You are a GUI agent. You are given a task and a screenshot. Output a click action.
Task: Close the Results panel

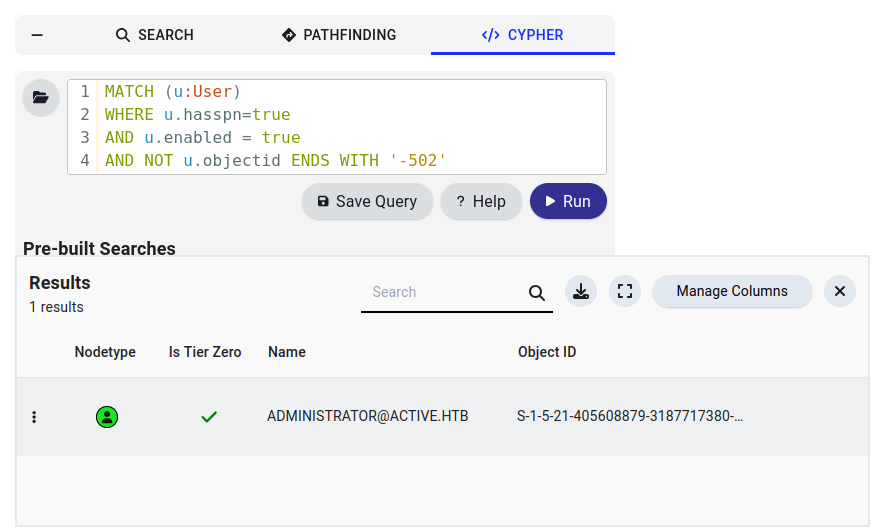coord(840,291)
